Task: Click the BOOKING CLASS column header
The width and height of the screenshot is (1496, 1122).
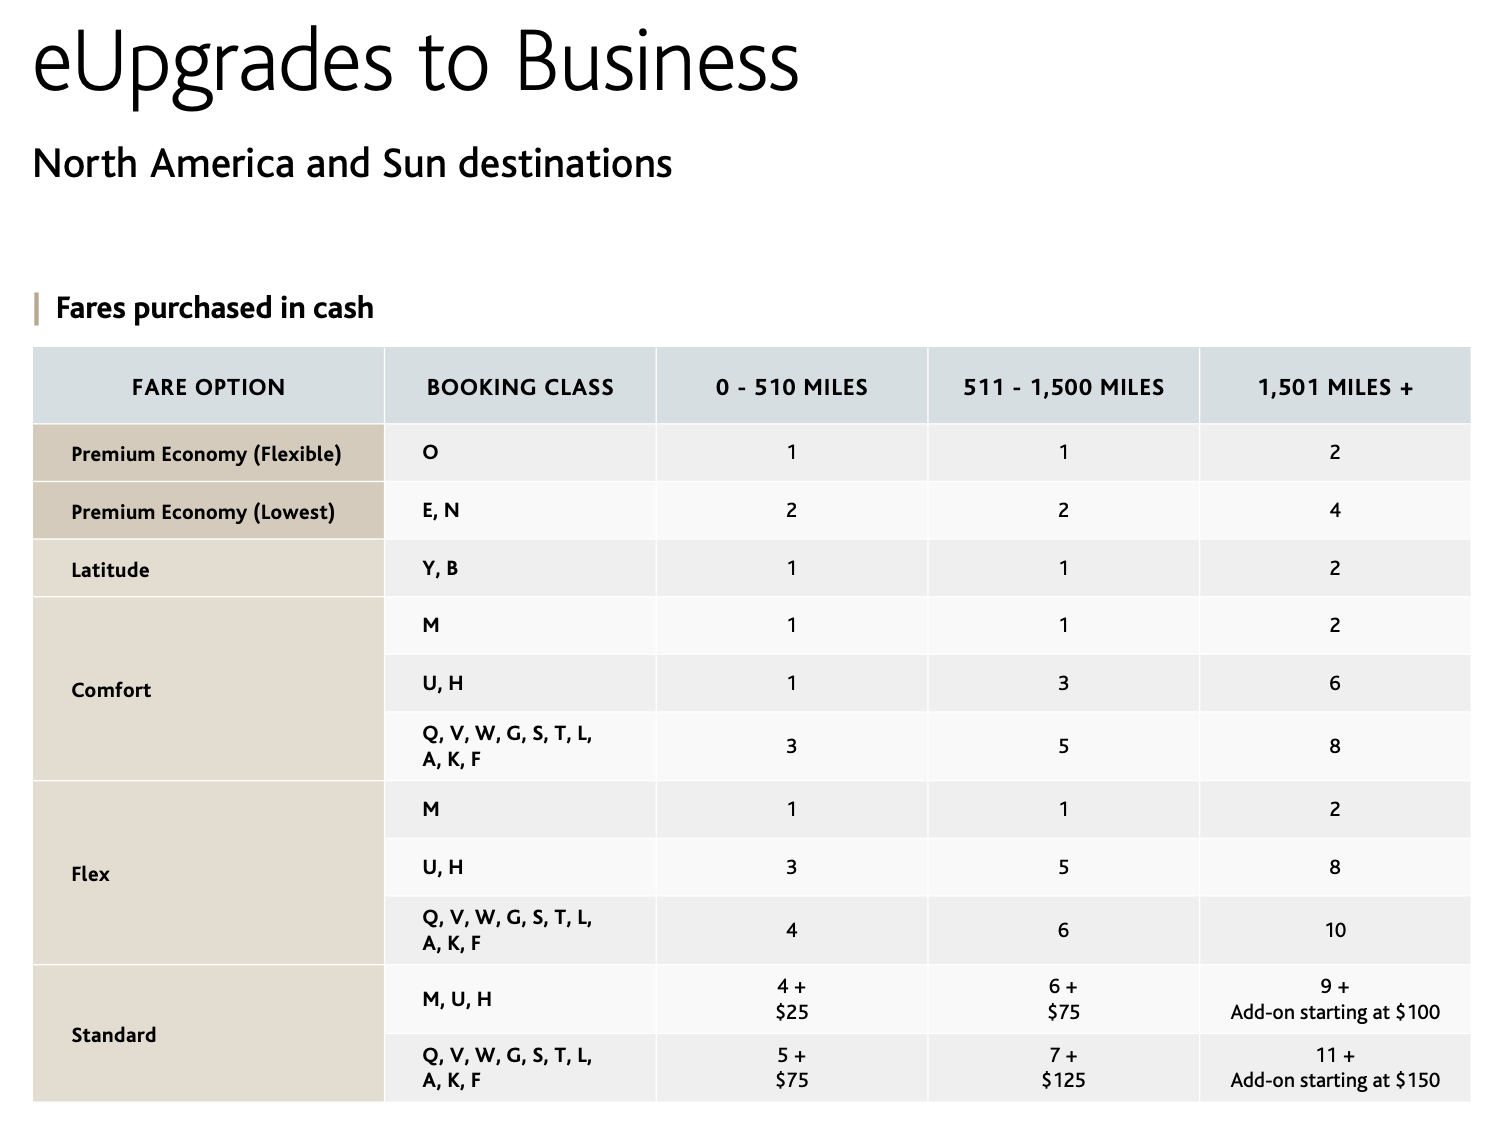Action: [x=520, y=387]
